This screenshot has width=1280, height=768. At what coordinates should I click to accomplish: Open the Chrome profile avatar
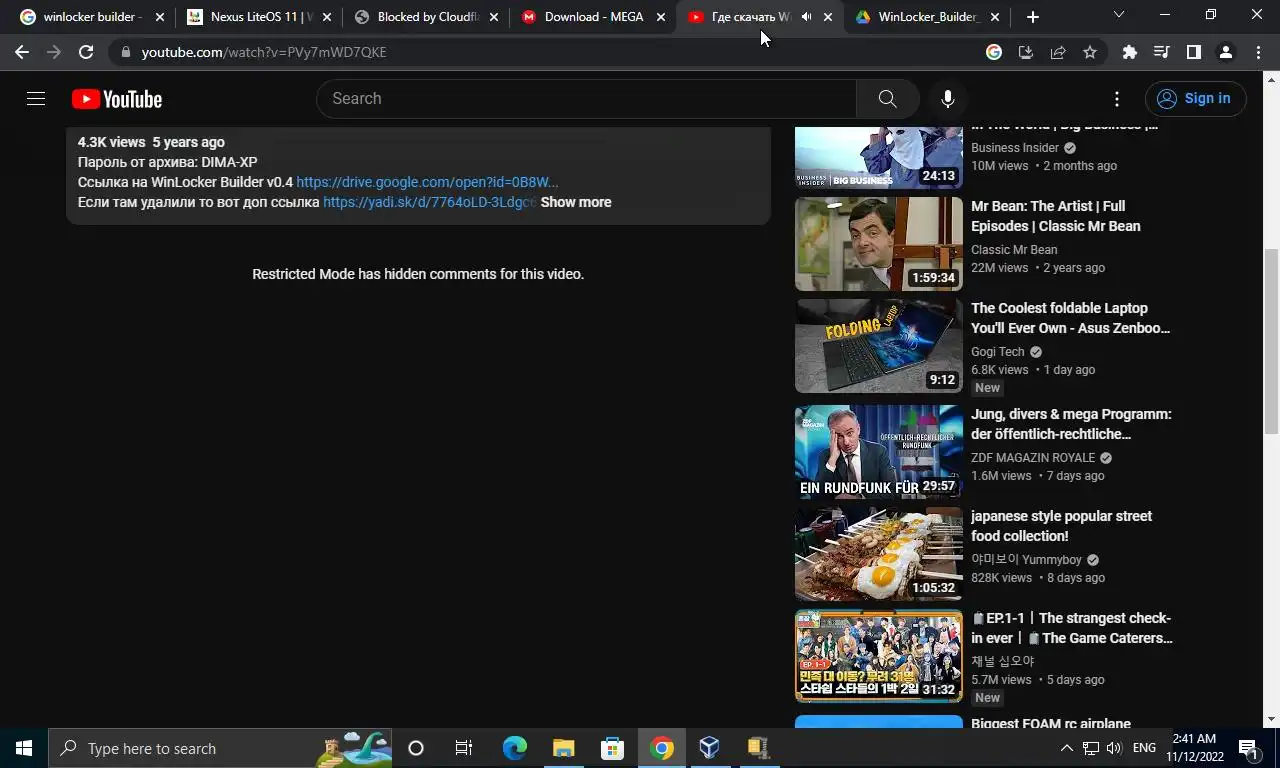[x=1226, y=52]
